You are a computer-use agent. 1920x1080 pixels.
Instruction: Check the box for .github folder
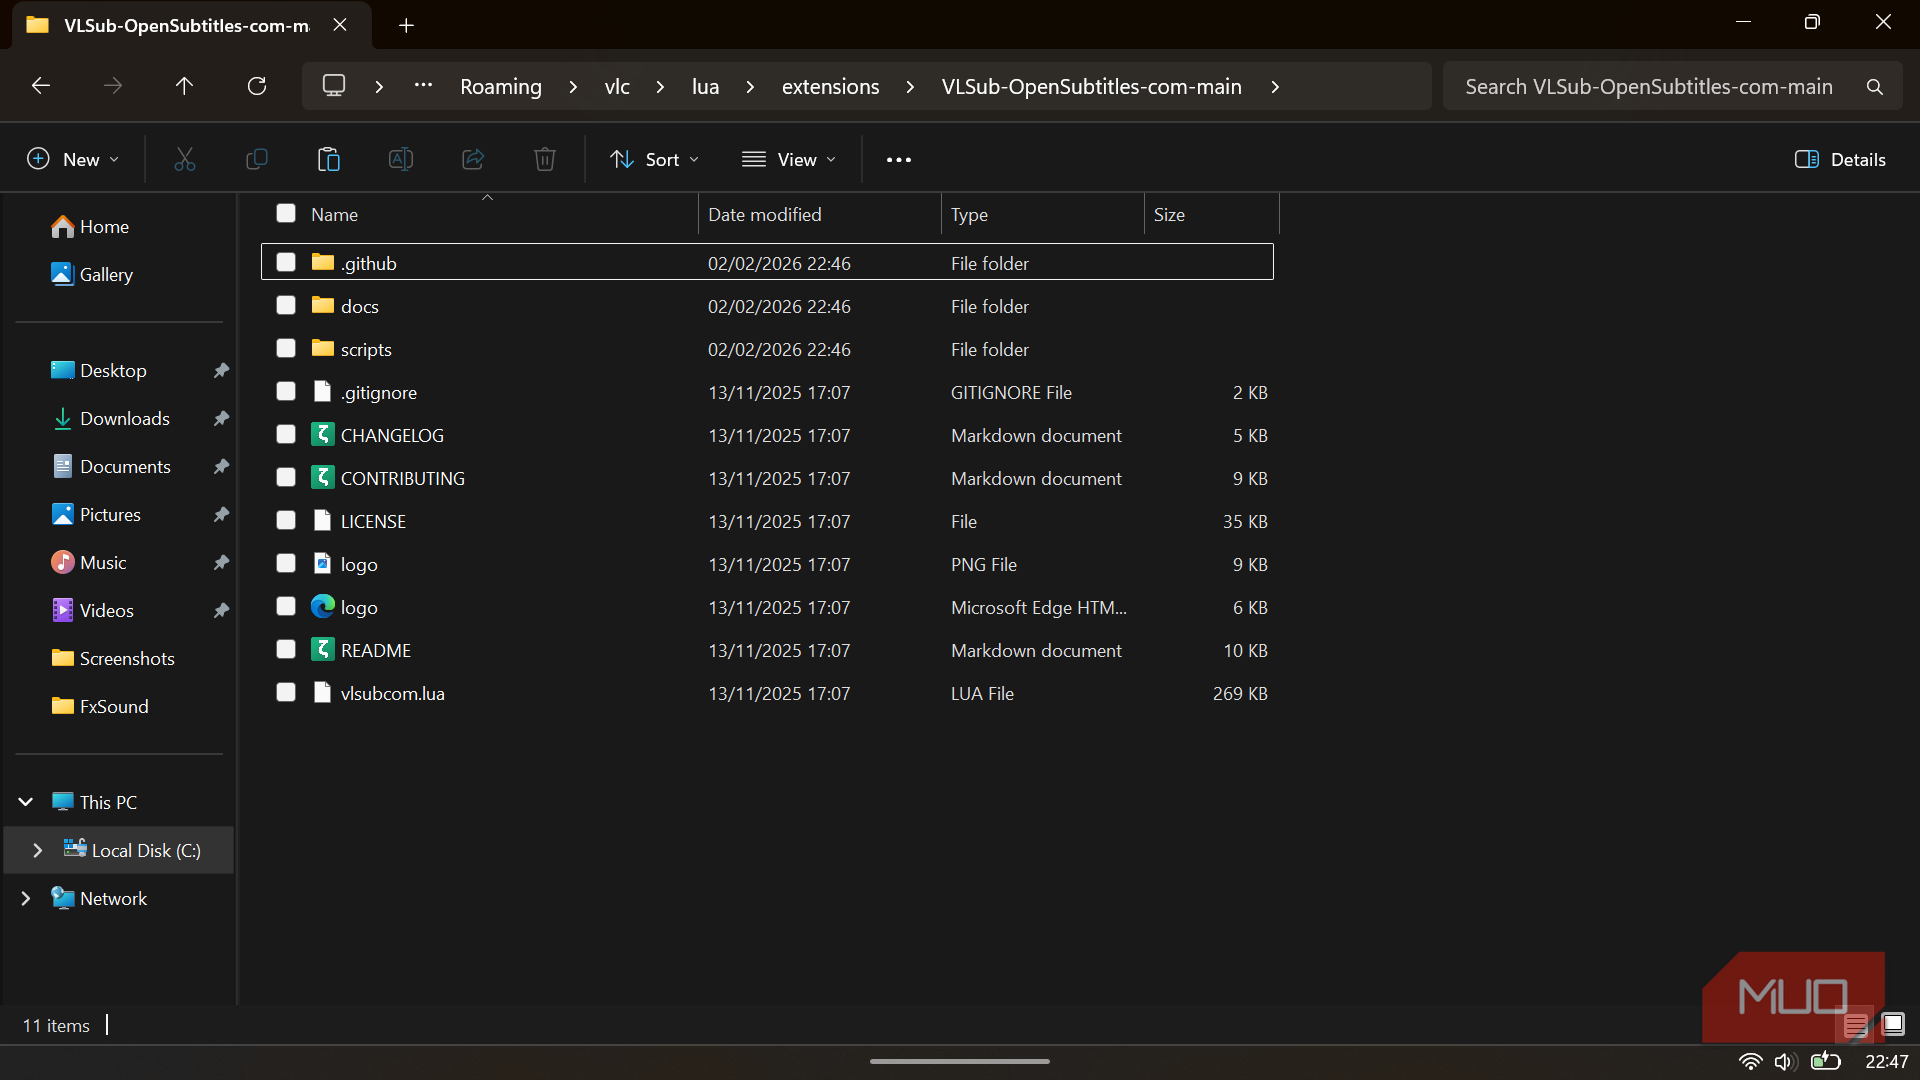pos(286,262)
